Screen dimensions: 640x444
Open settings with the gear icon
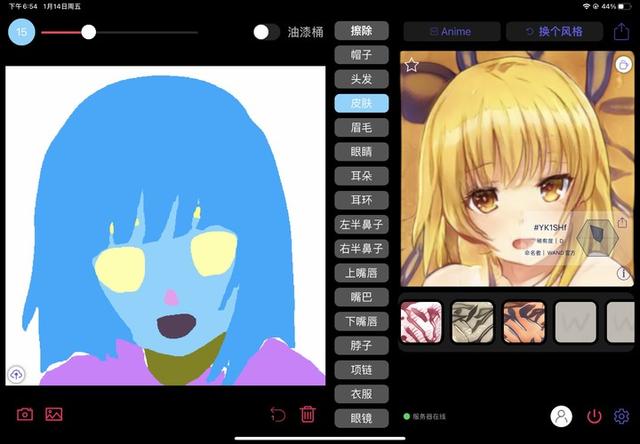[622, 416]
